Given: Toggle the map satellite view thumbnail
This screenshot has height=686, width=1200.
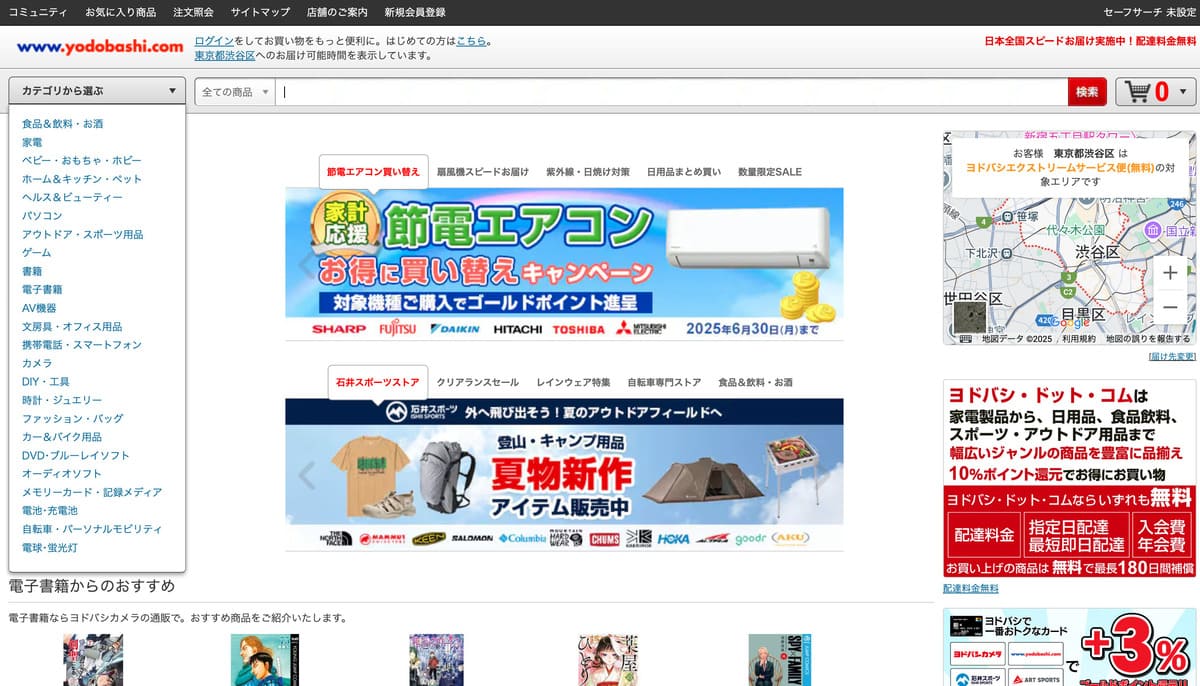Looking at the screenshot, I should [969, 318].
